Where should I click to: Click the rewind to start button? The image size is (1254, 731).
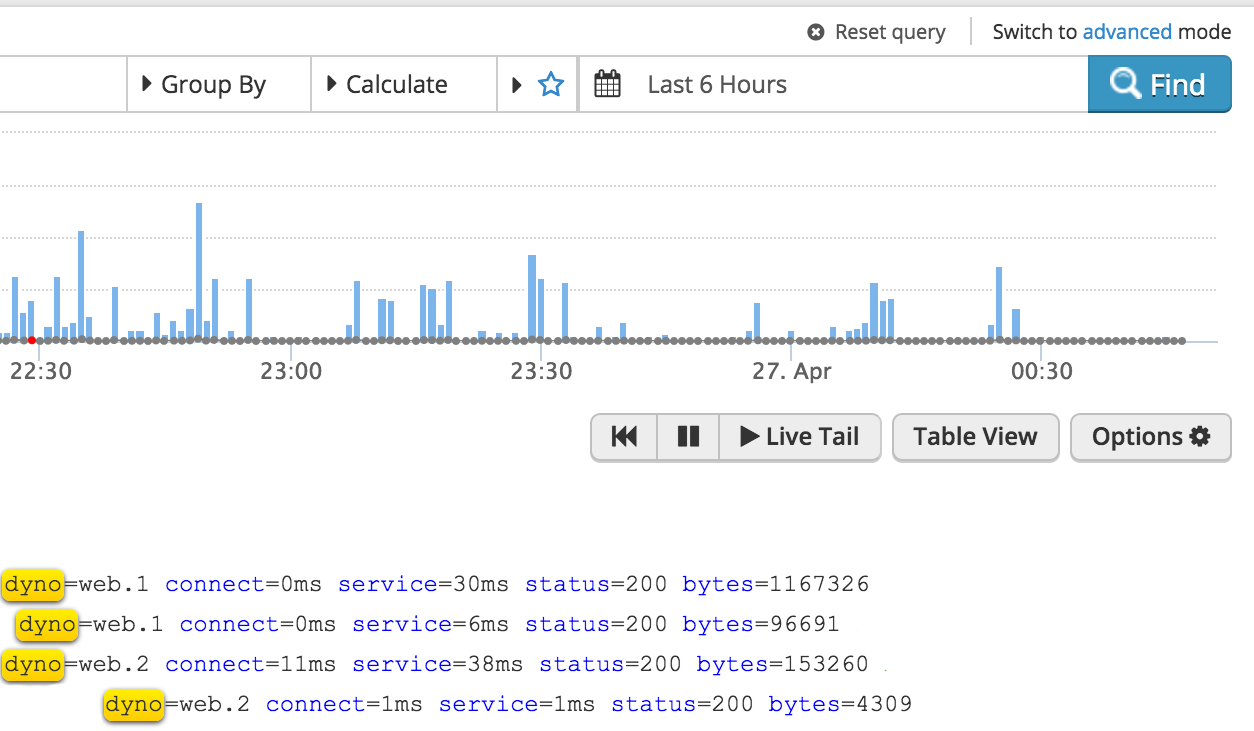click(x=624, y=437)
